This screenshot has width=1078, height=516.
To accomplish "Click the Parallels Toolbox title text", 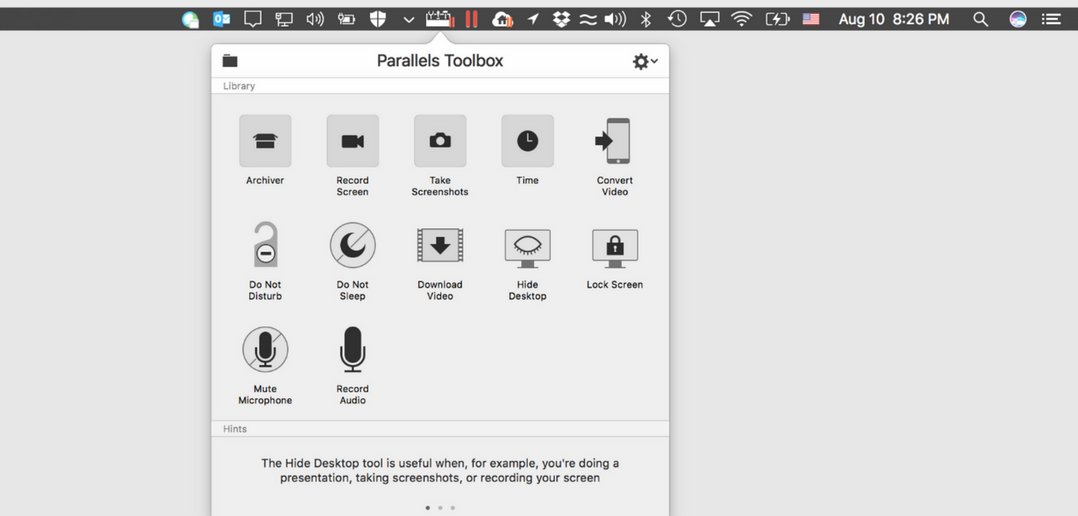I will tap(440, 60).
